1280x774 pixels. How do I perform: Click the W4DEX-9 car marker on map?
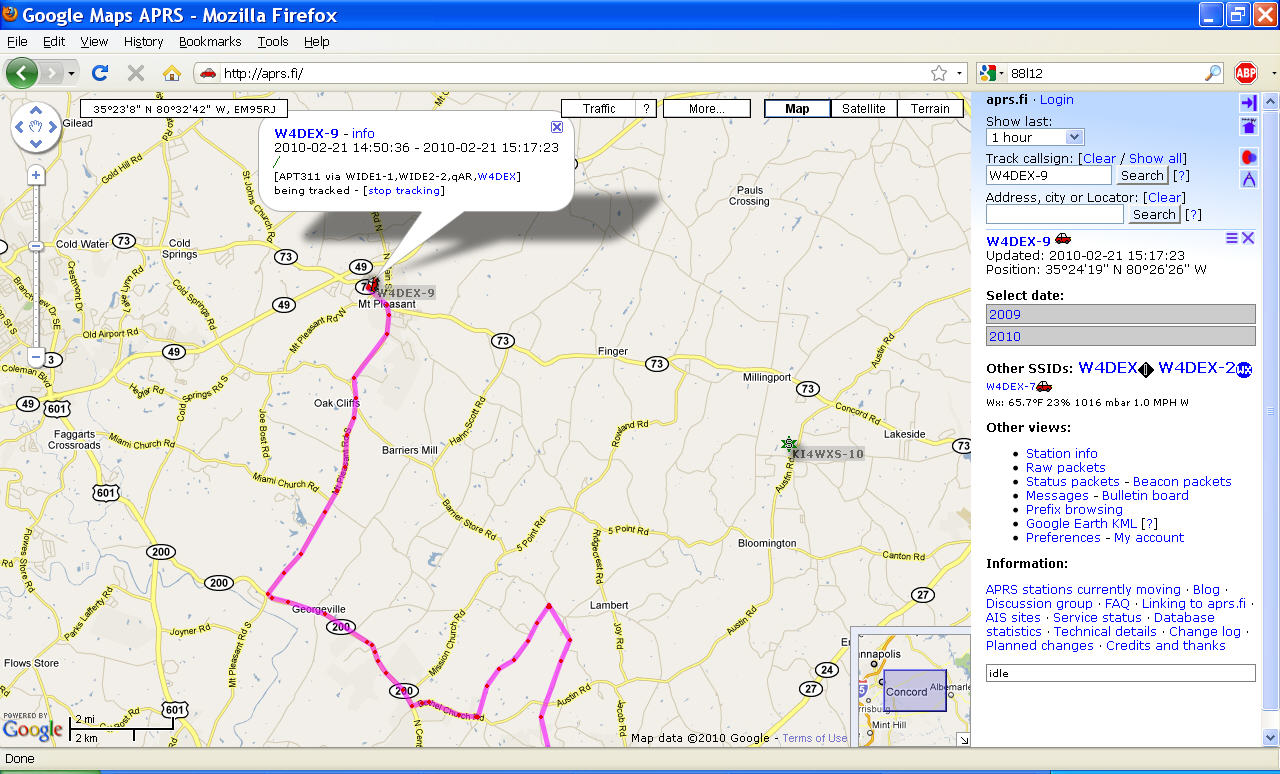(x=373, y=285)
